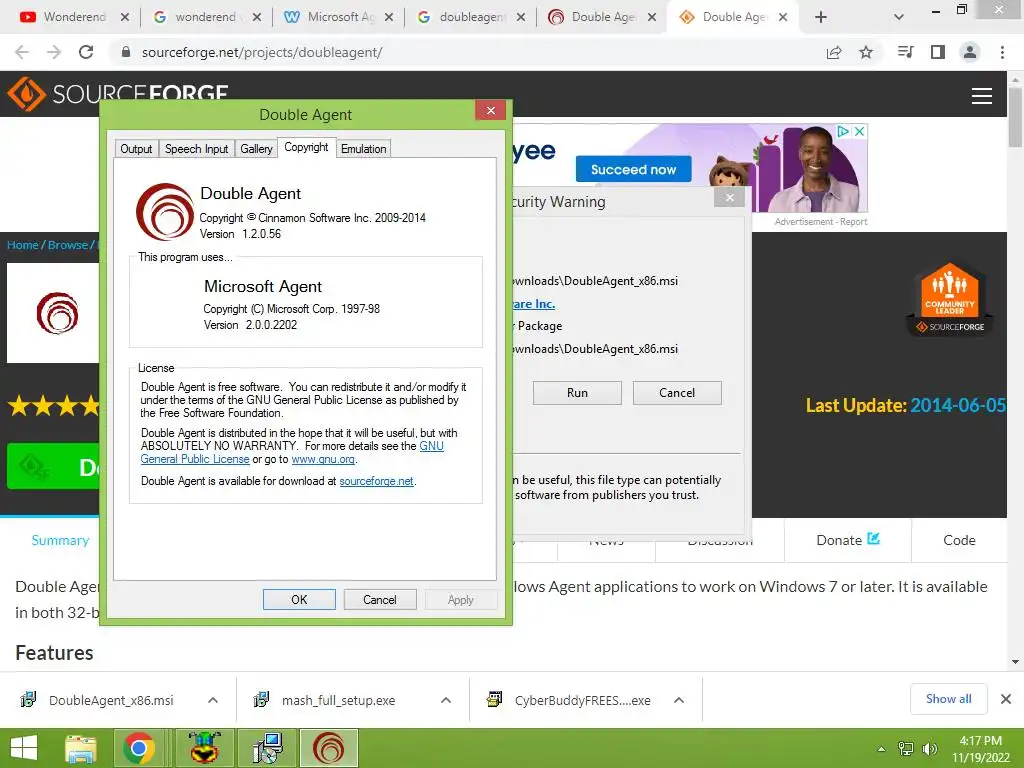This screenshot has width=1024, height=768.
Task: Switch to the Output tab in Double Agent
Action: click(x=136, y=149)
